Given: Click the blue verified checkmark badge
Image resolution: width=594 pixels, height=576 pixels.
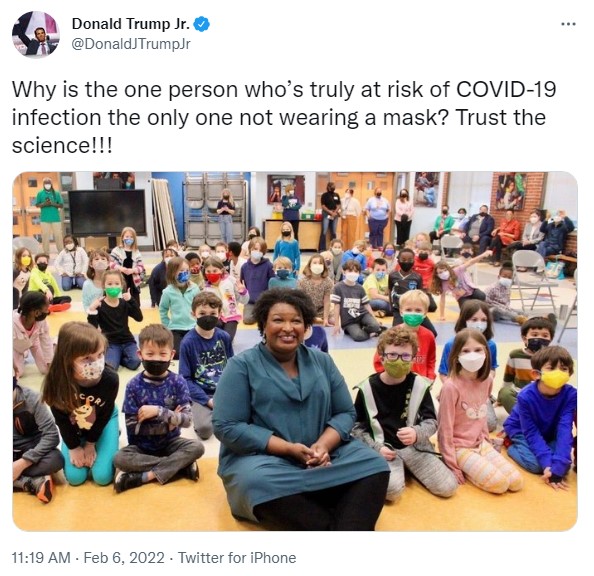Looking at the screenshot, I should (202, 24).
